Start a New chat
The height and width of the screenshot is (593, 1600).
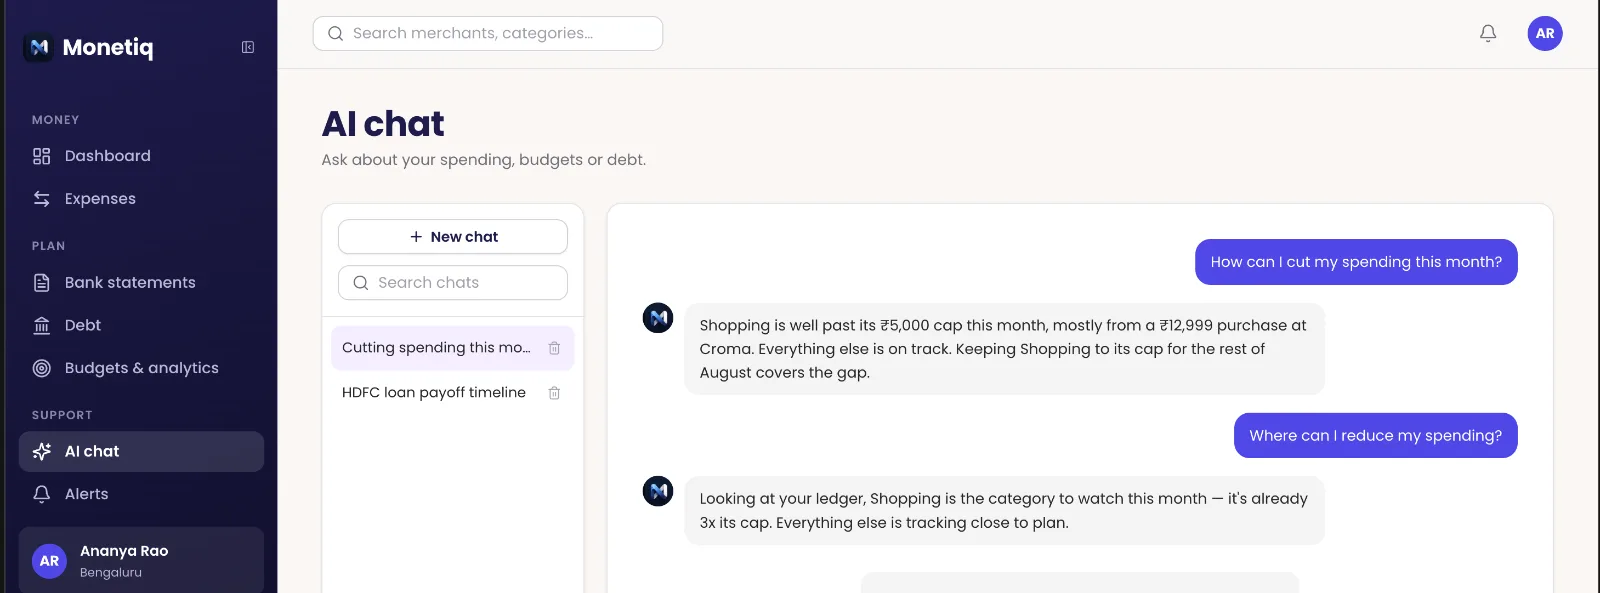point(453,237)
